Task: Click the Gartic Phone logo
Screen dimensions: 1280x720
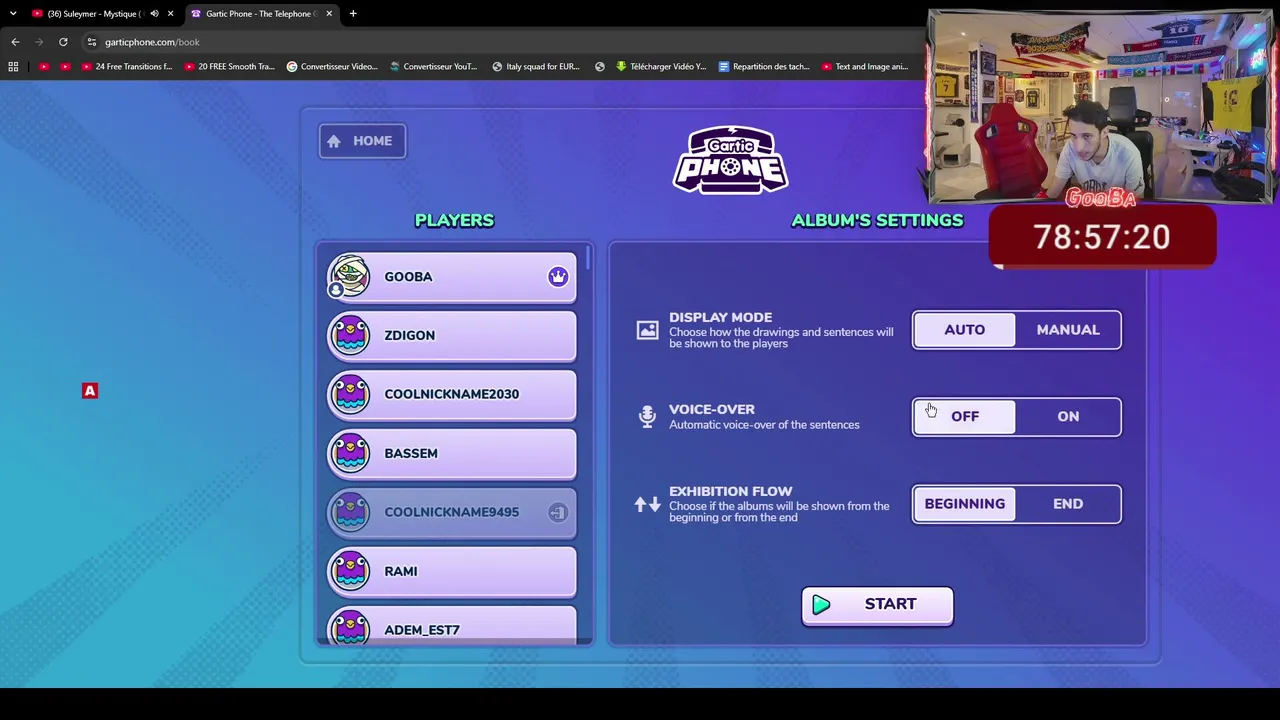Action: coord(730,159)
